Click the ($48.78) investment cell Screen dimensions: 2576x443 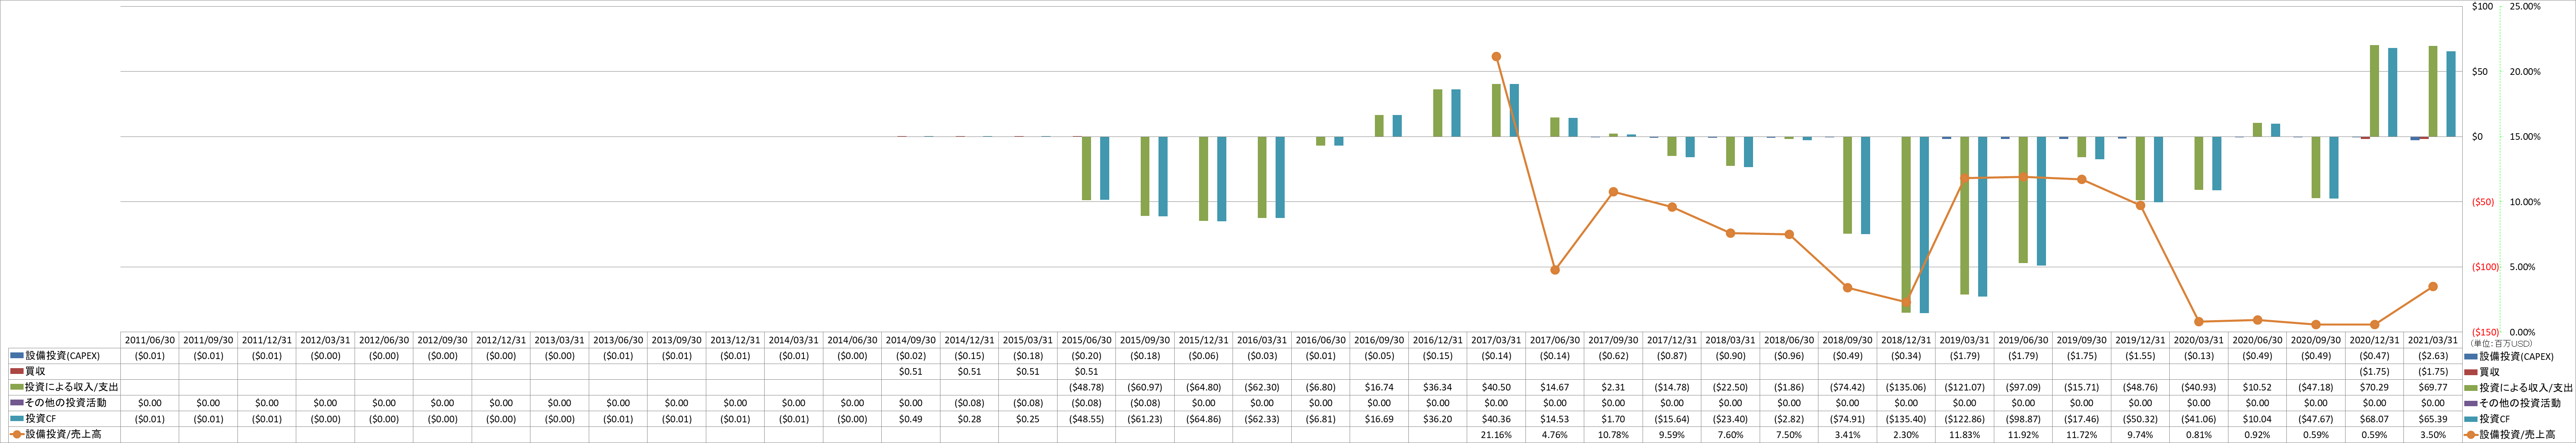[x=1087, y=387]
